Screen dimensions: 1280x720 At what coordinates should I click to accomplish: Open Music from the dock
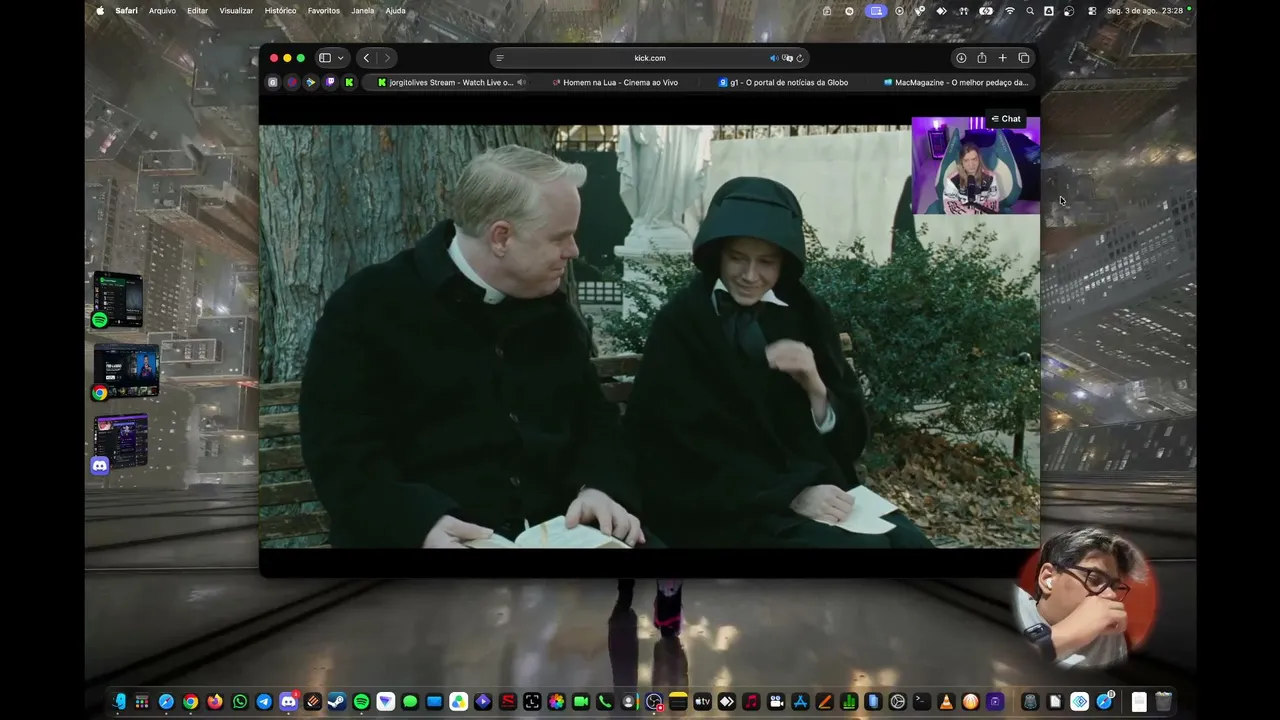coord(751,702)
